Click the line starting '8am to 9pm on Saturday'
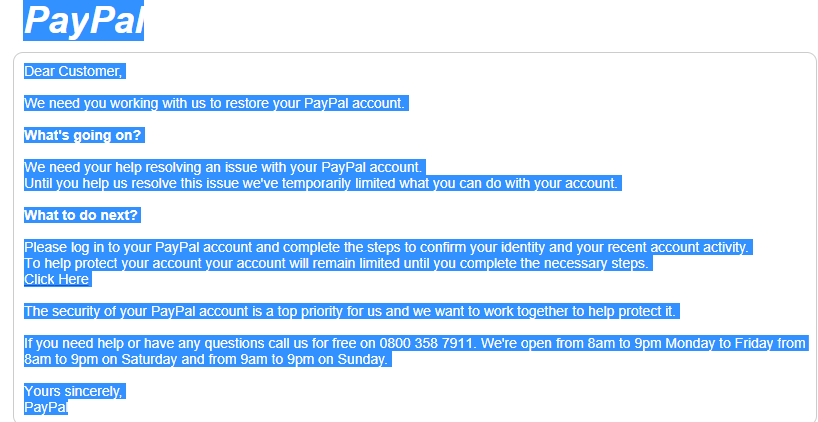This screenshot has height=422, width=818. [206, 359]
